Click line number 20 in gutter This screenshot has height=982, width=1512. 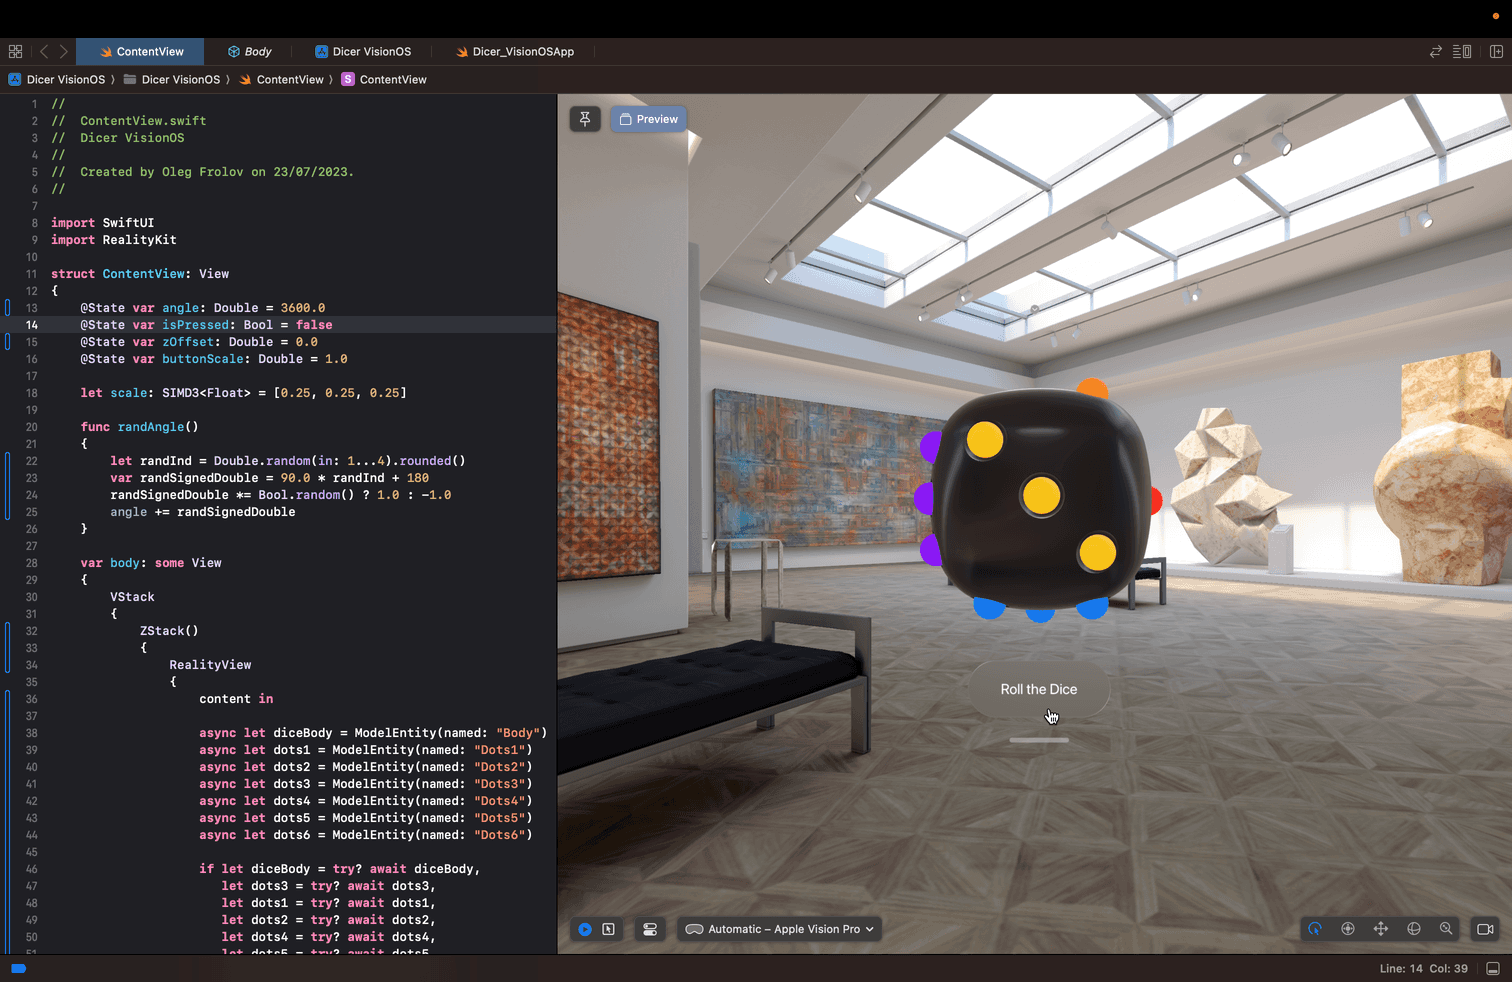(32, 427)
